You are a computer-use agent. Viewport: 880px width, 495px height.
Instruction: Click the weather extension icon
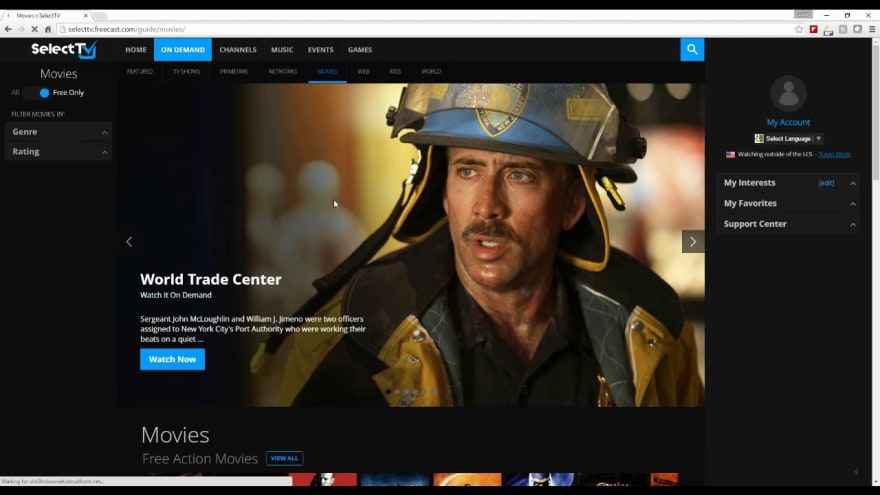pyautogui.click(x=828, y=30)
